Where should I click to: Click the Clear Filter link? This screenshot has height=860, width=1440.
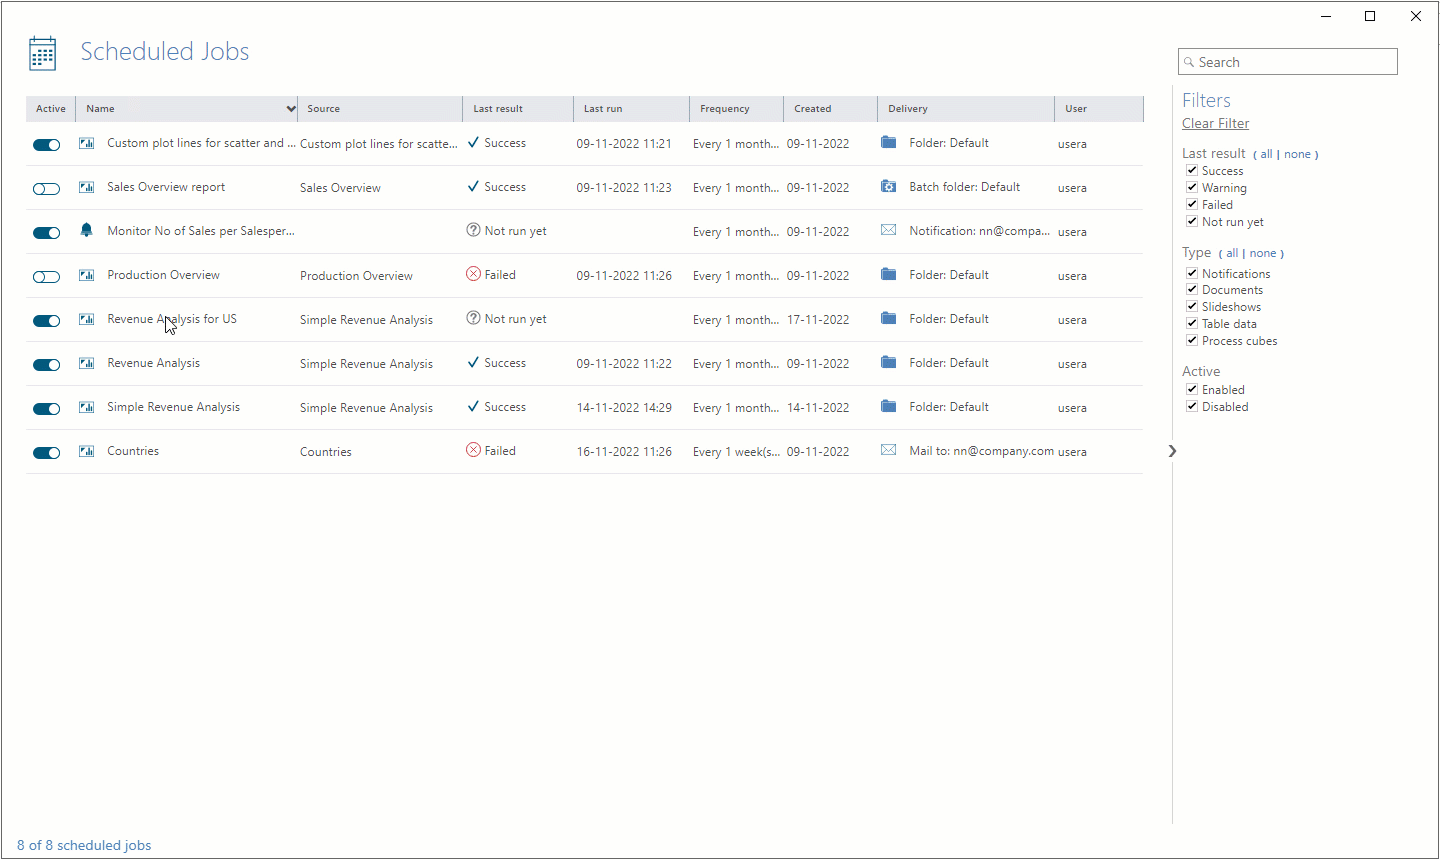pyautogui.click(x=1215, y=123)
